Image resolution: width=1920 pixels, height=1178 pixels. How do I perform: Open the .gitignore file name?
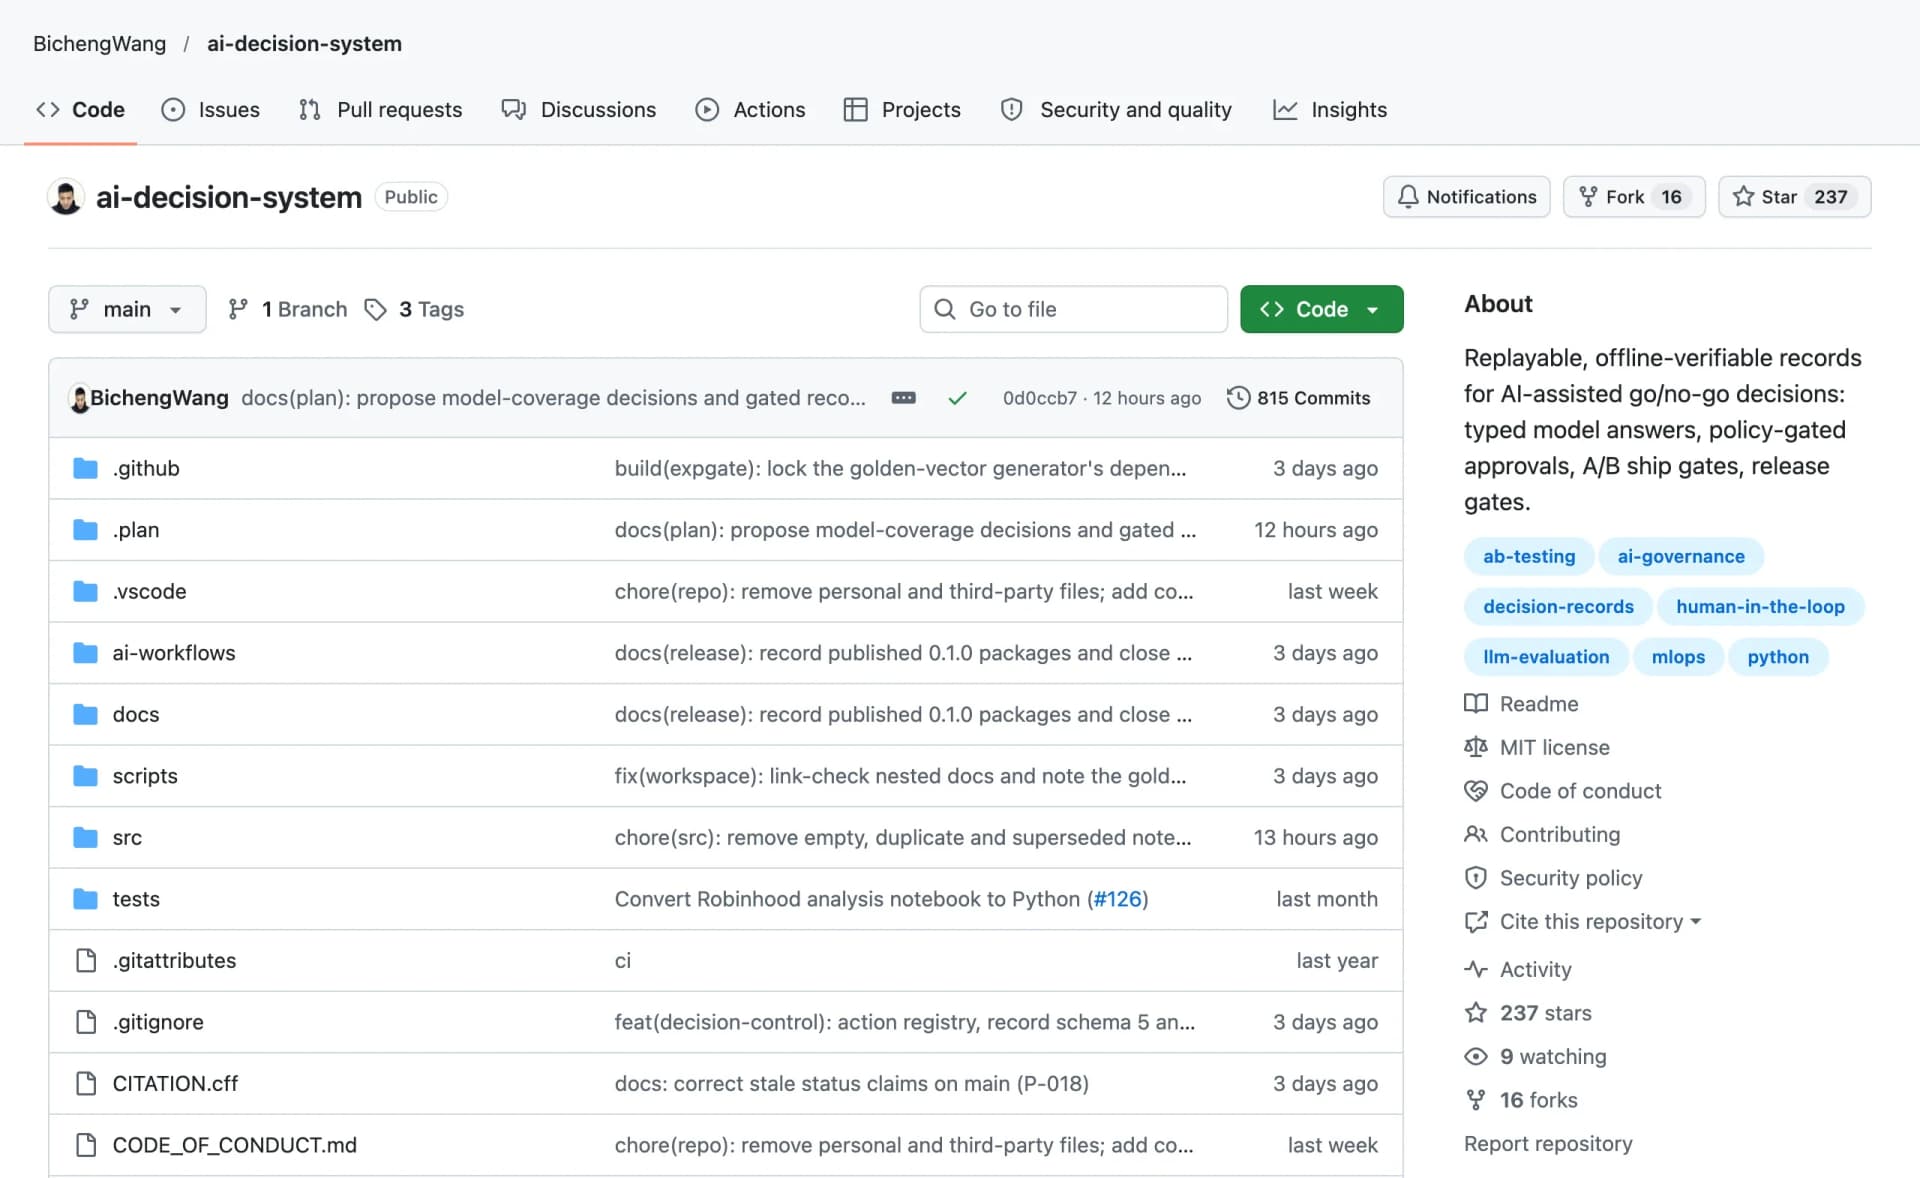[x=158, y=1022]
